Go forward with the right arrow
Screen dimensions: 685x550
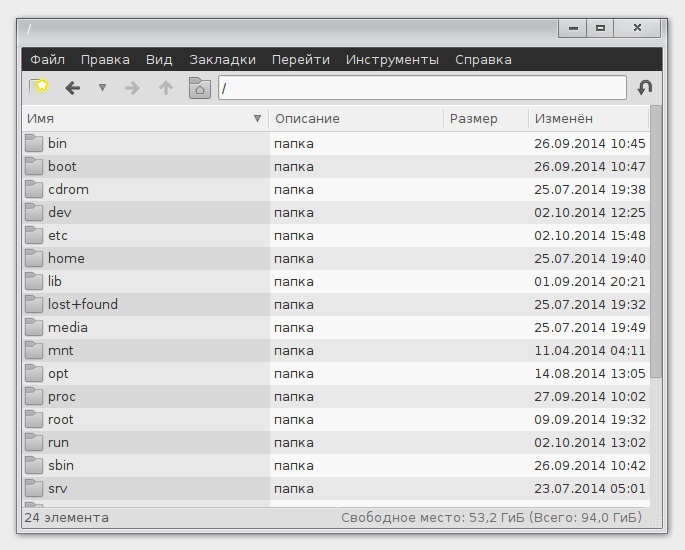pyautogui.click(x=132, y=88)
